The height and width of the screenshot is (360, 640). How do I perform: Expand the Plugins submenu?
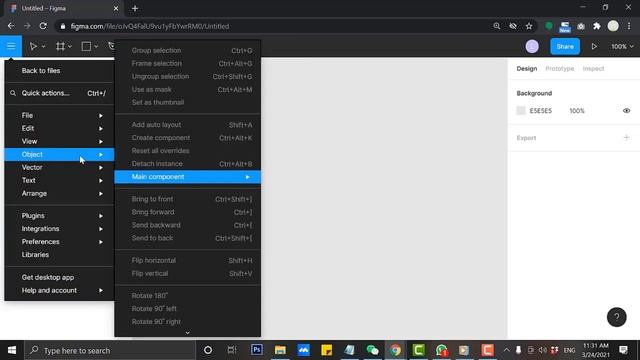coord(59,216)
